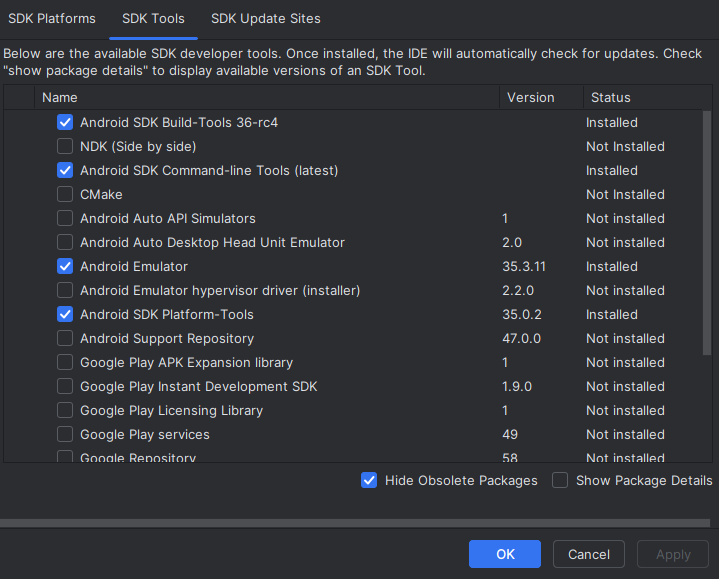Enable NDK (Side by side) checkbox
The height and width of the screenshot is (579, 719).
coord(65,146)
